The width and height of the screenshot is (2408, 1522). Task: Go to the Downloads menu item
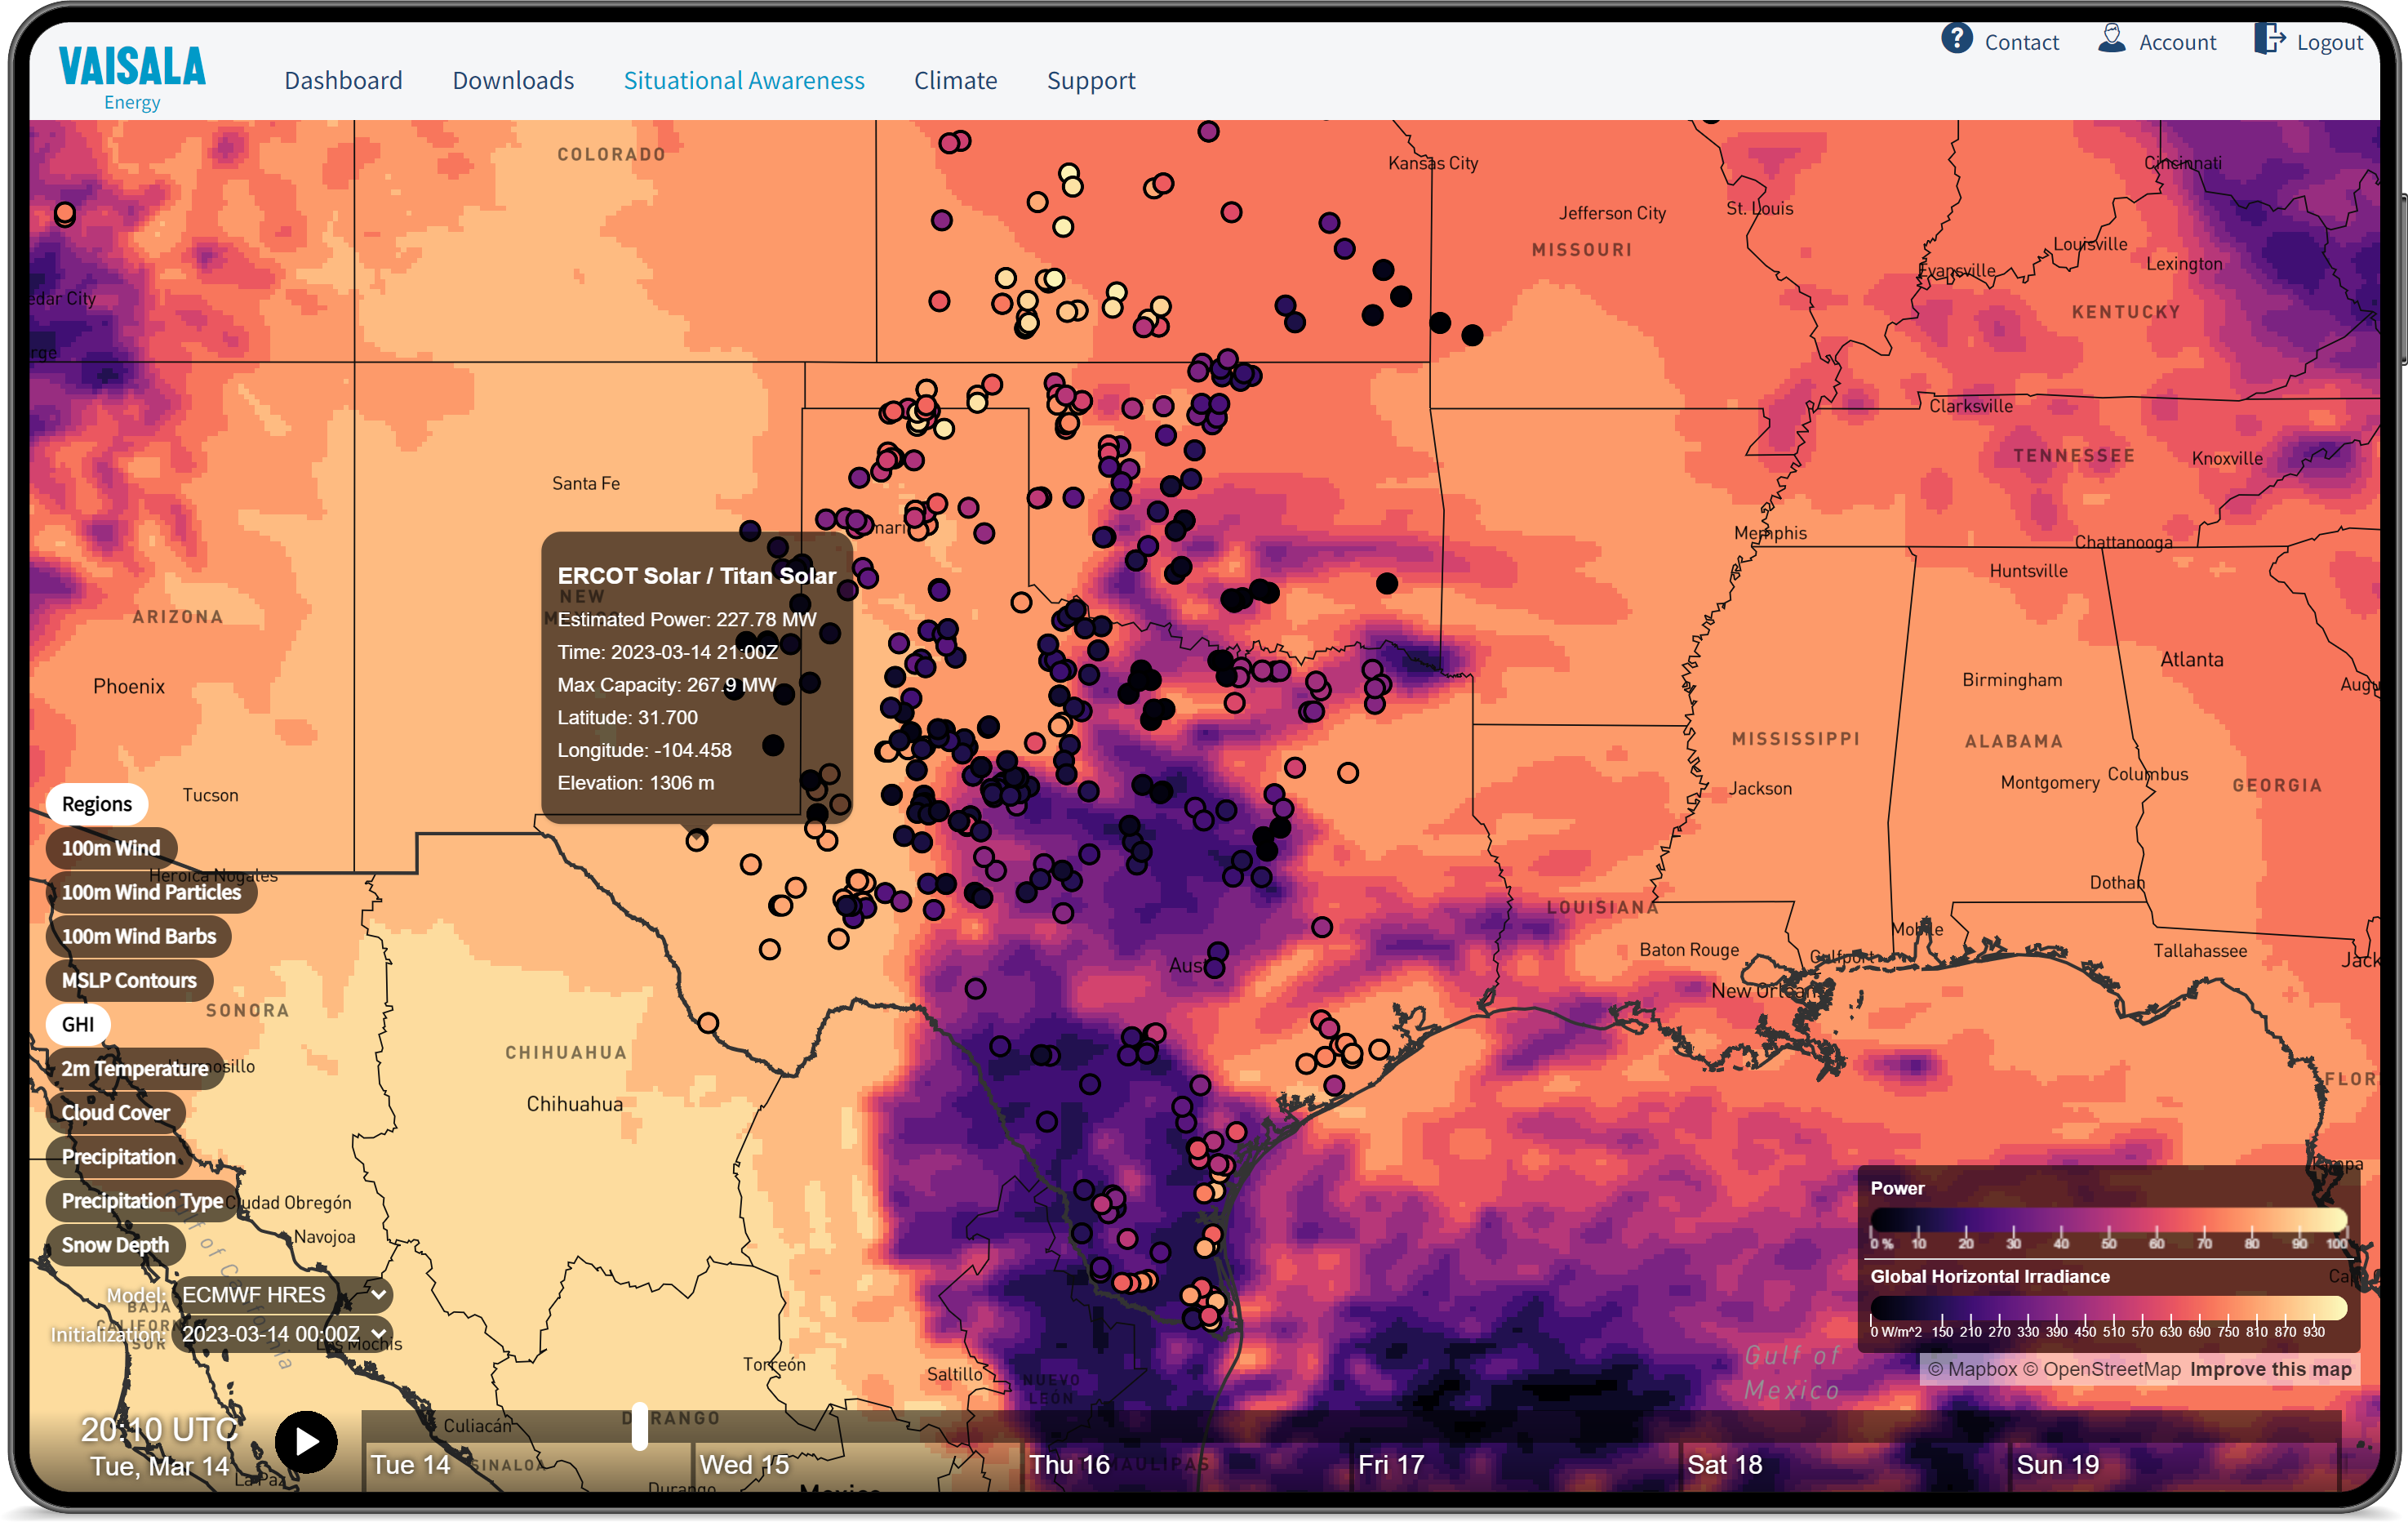click(513, 80)
